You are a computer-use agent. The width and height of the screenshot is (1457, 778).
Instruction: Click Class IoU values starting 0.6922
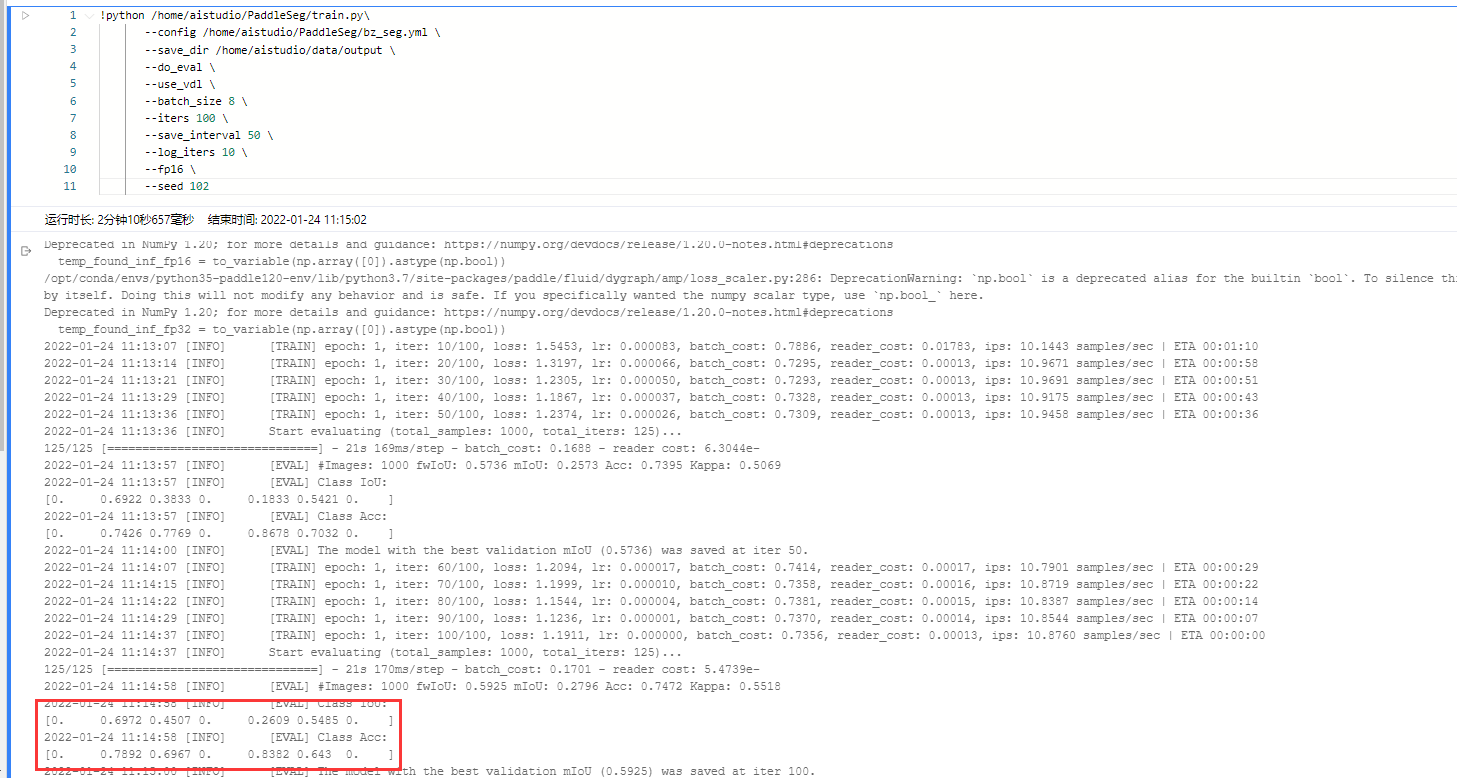click(x=219, y=499)
